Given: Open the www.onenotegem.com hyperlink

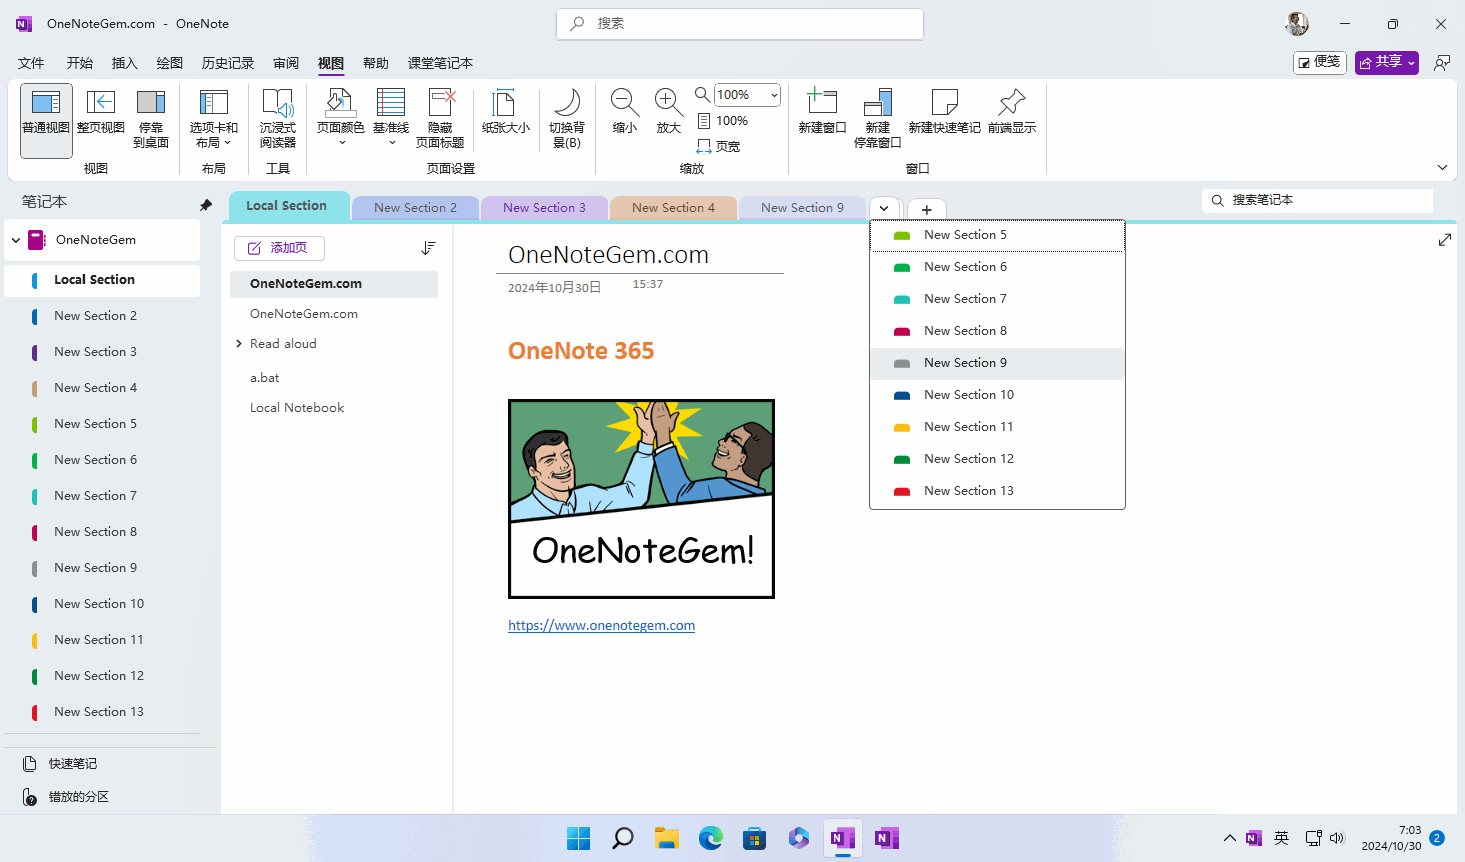Looking at the screenshot, I should pos(601,626).
